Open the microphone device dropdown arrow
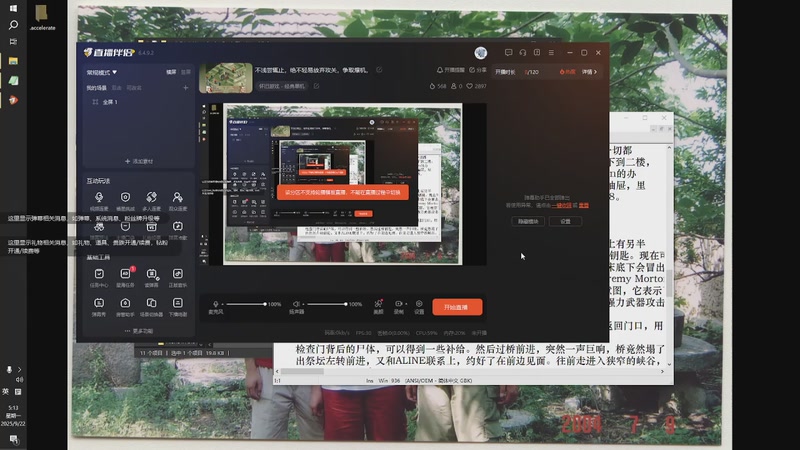Screen dimensions: 800x450 [222, 304]
